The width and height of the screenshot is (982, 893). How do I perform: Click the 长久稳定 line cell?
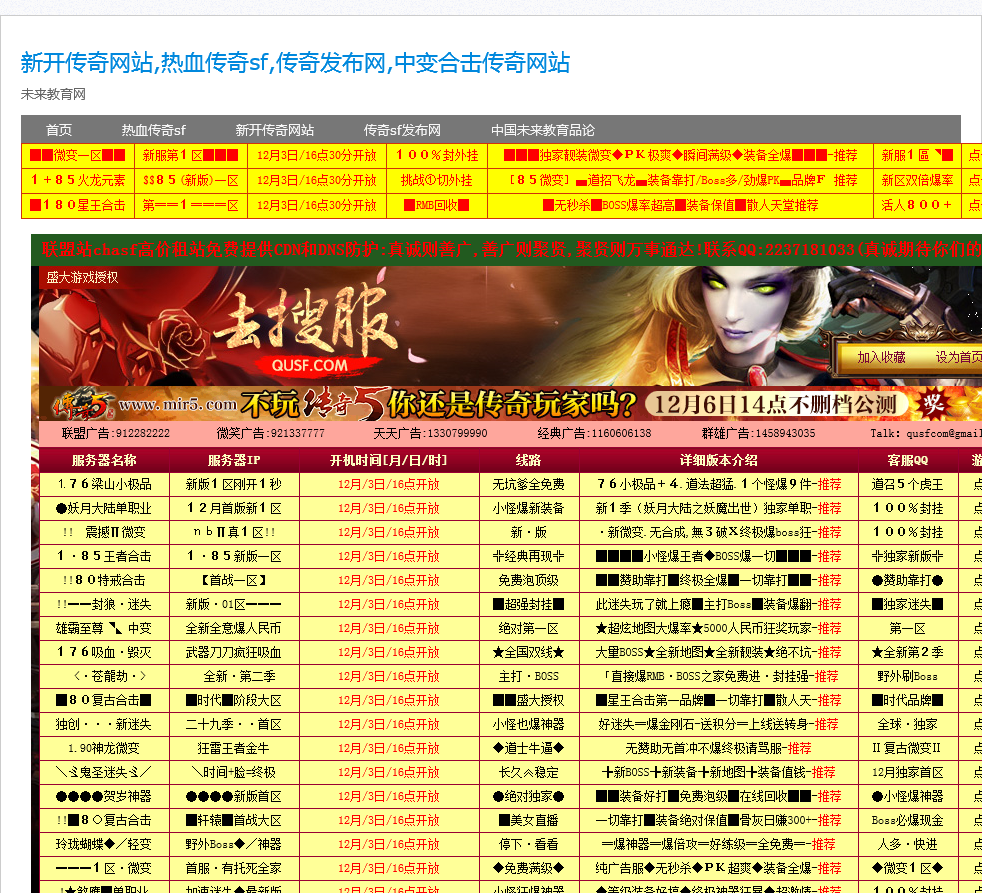click(x=528, y=772)
